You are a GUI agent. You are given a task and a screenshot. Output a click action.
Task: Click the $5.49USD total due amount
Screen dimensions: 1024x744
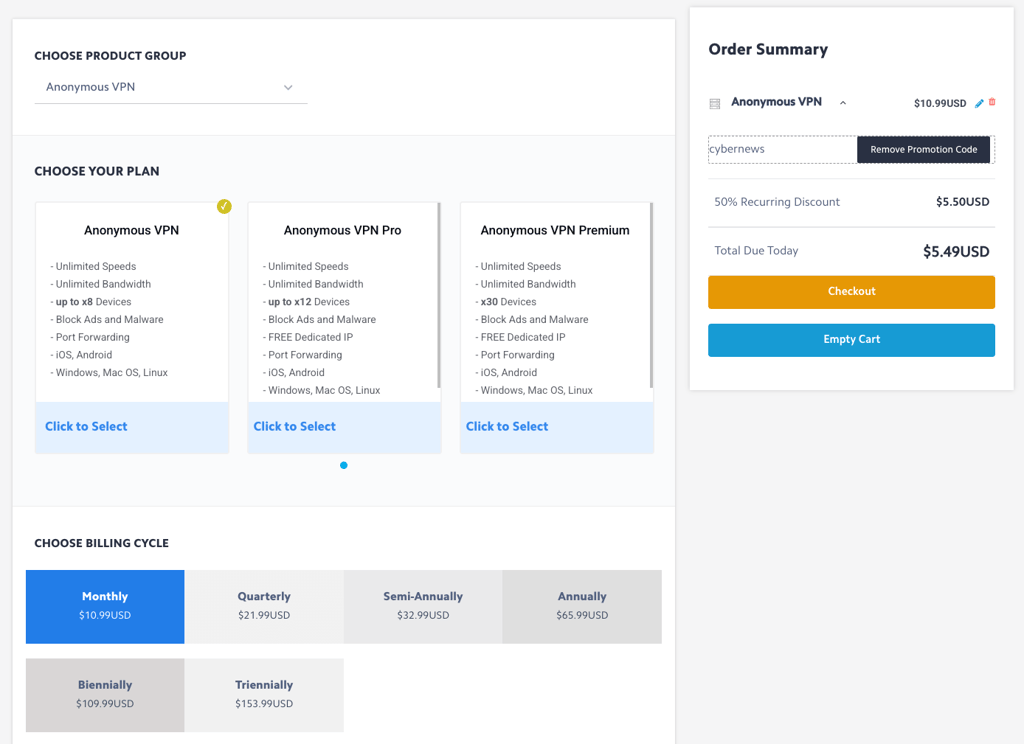tap(956, 251)
